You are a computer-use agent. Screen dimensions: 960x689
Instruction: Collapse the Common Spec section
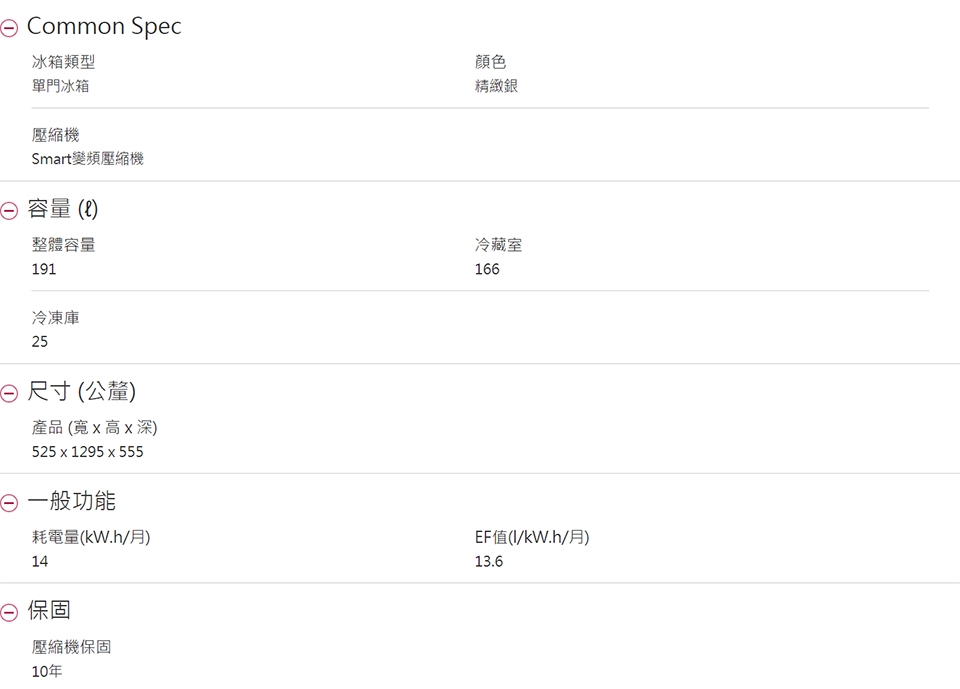click(x=9, y=28)
